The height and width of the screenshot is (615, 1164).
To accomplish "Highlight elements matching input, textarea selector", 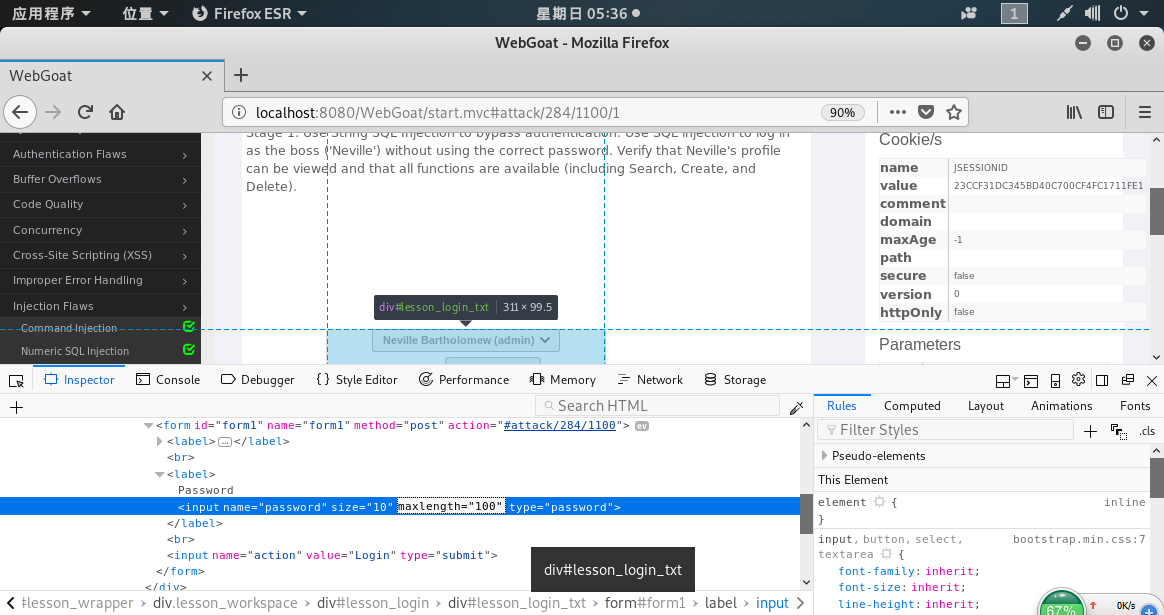I will coord(886,554).
